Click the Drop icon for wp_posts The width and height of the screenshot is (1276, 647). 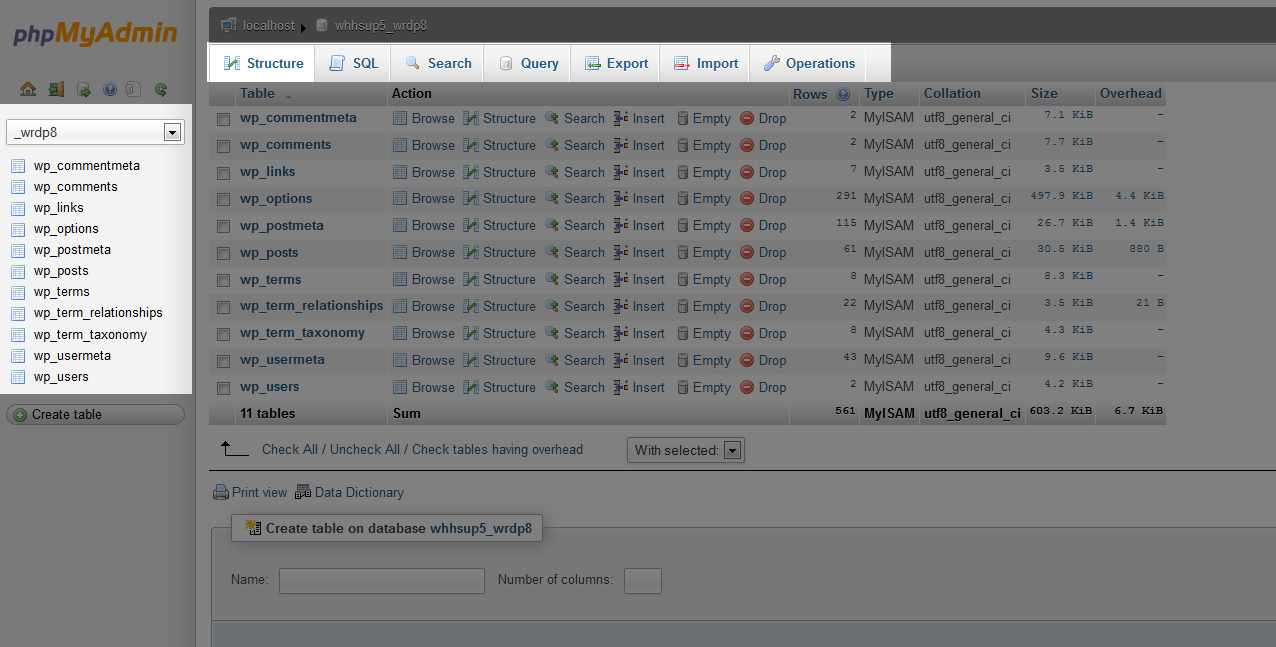[x=747, y=253]
